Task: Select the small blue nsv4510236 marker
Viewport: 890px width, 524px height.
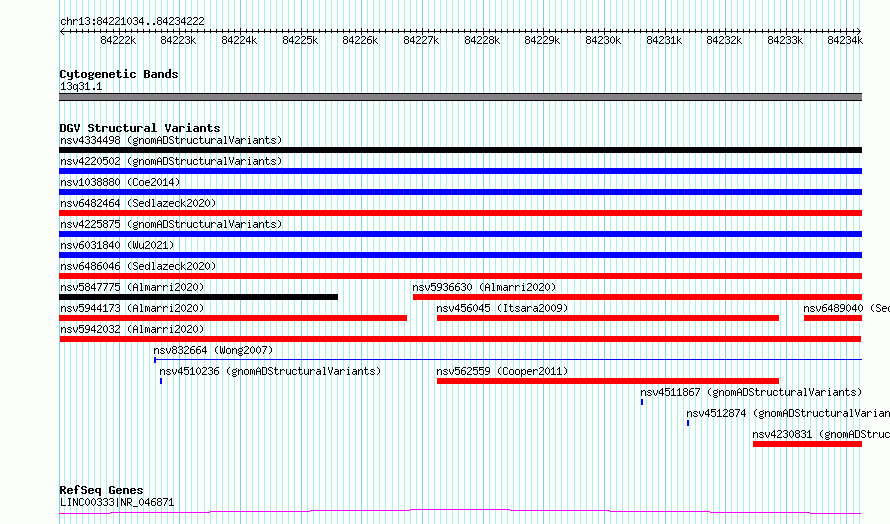Action: coord(161,381)
